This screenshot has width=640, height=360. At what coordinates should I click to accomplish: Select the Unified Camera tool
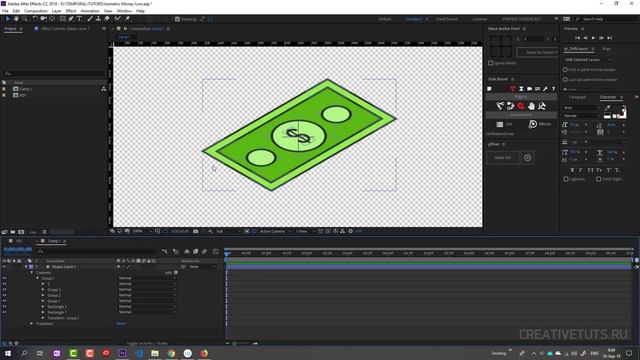click(x=44, y=19)
